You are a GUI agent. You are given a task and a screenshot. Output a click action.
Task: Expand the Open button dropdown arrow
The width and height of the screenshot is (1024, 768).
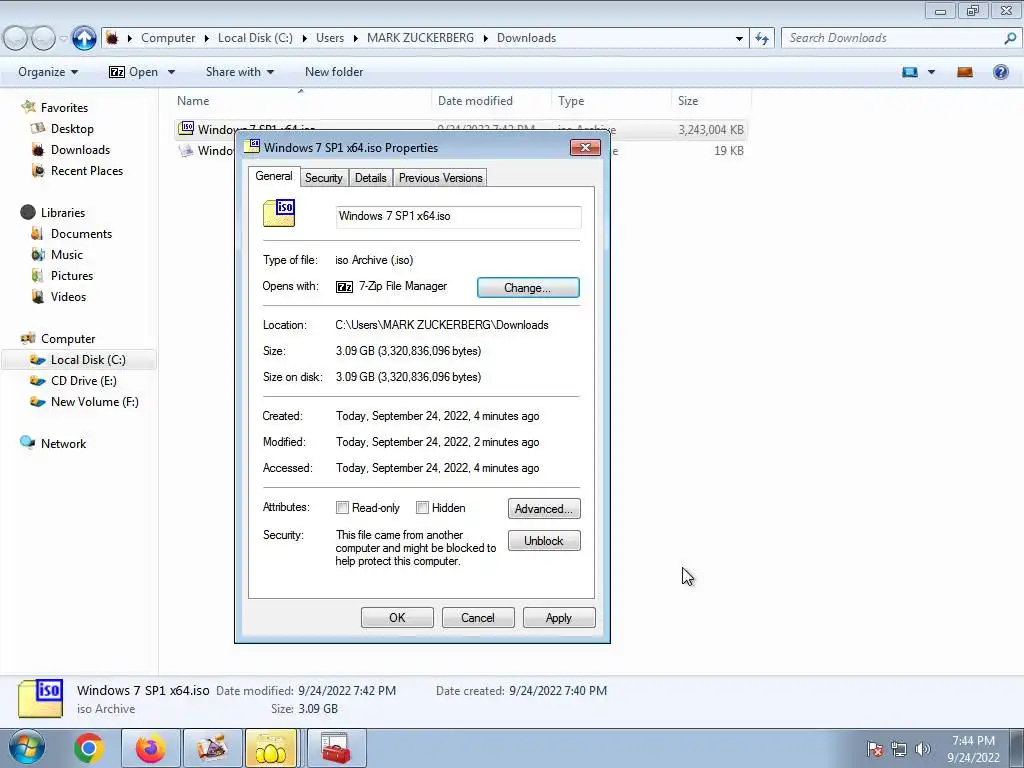click(171, 72)
